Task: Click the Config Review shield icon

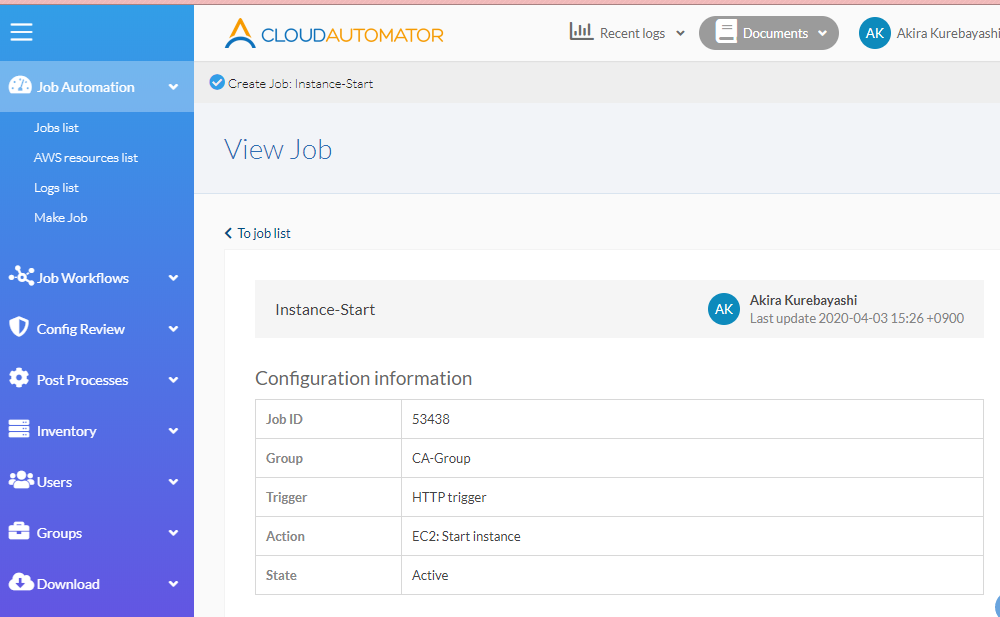Action: coord(19,327)
